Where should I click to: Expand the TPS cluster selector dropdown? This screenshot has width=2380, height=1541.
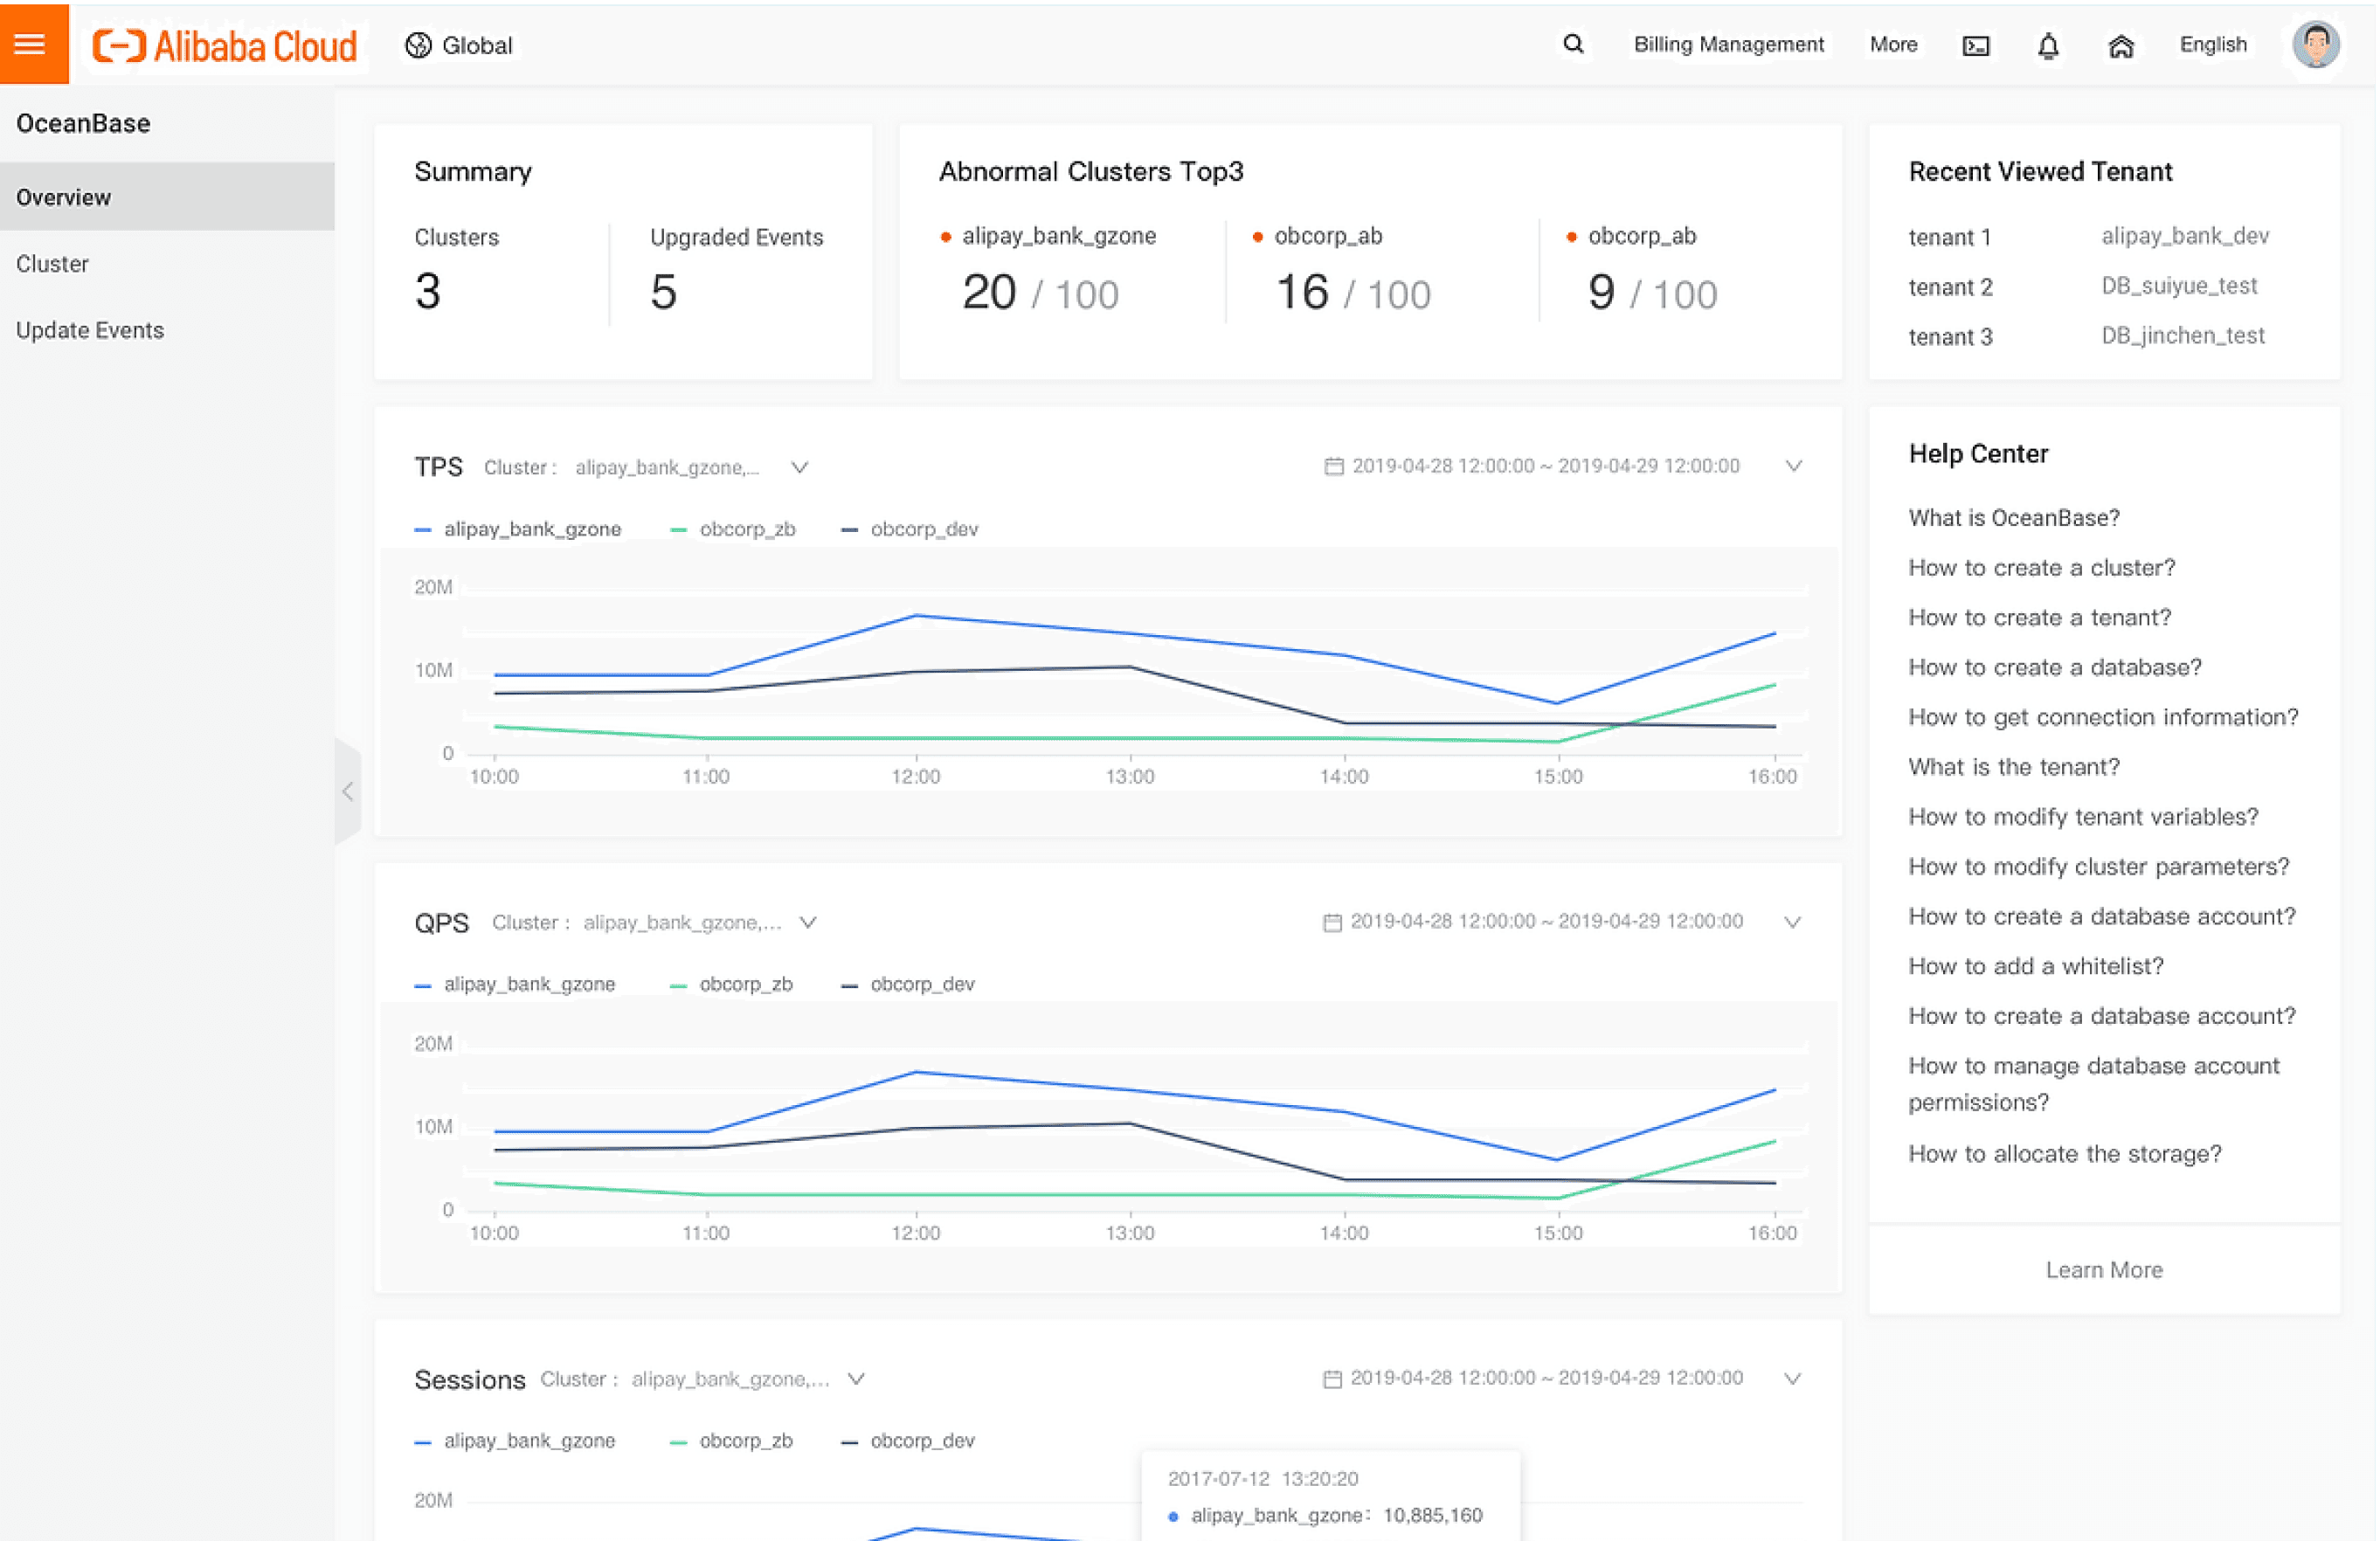(x=799, y=467)
